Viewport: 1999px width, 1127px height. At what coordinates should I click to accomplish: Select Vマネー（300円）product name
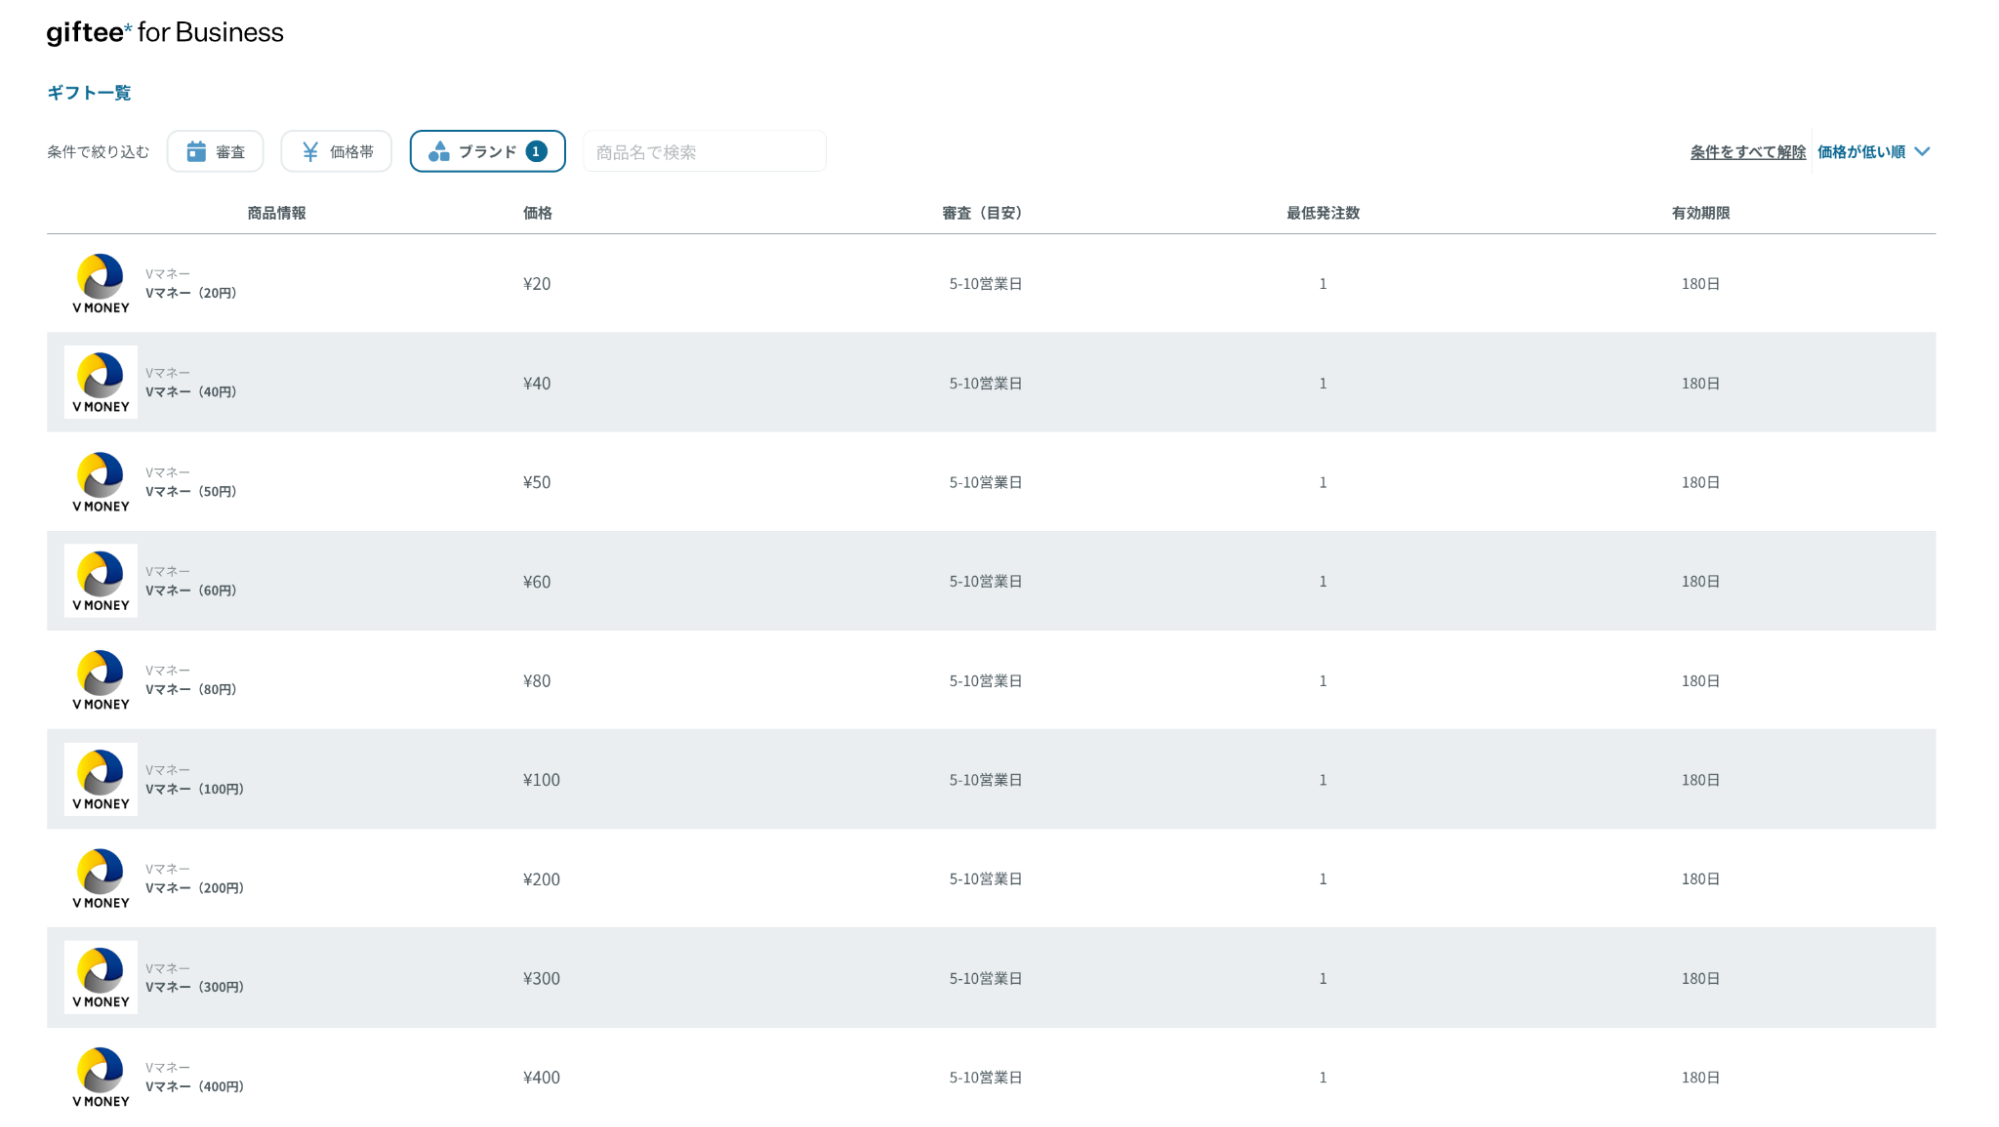194,987
